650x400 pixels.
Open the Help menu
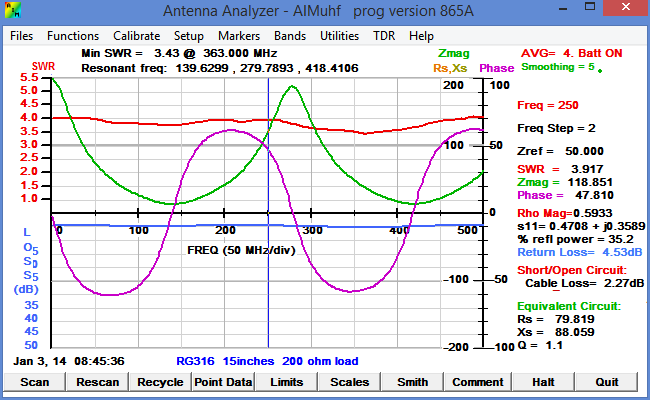coord(421,35)
